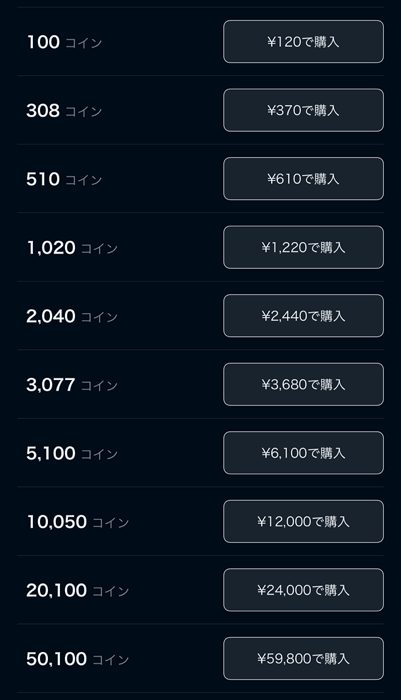Click the 510 コイン amount text

click(64, 179)
